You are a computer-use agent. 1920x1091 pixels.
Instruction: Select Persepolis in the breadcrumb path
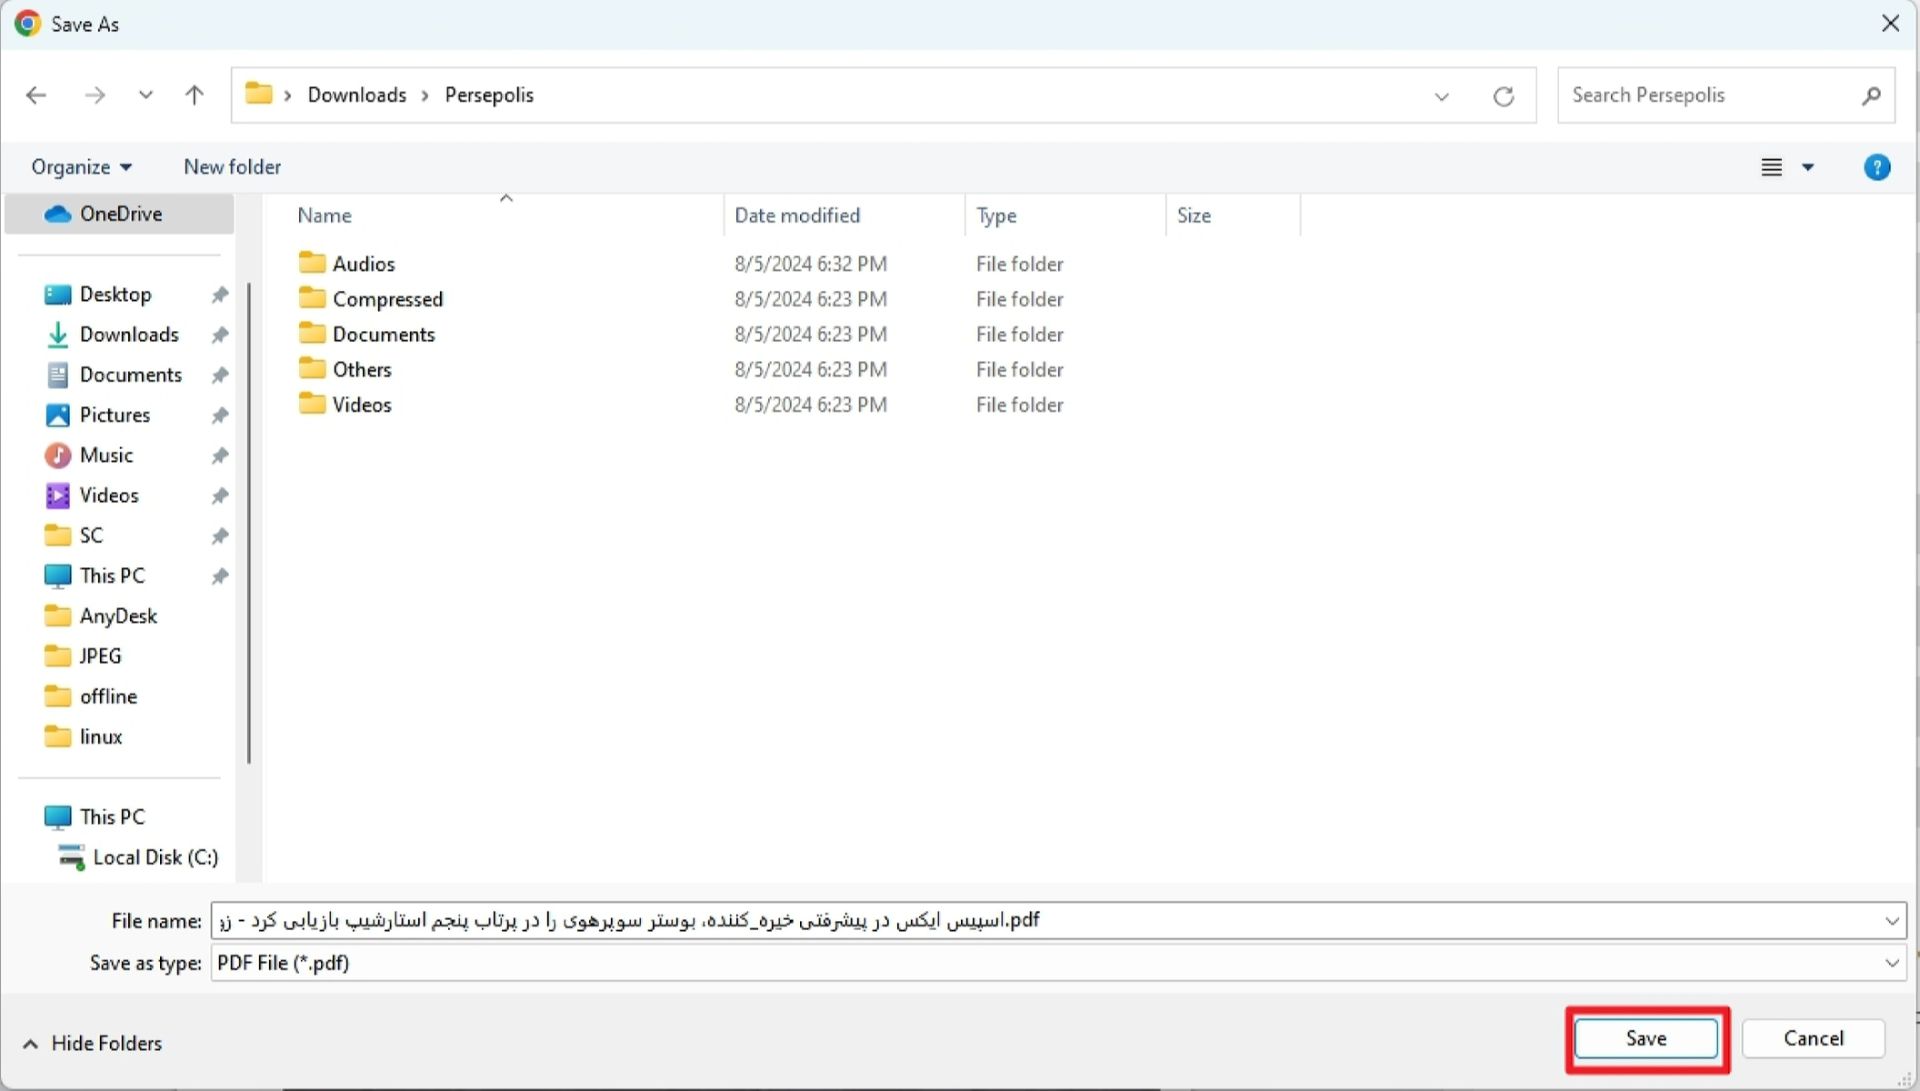(x=489, y=95)
